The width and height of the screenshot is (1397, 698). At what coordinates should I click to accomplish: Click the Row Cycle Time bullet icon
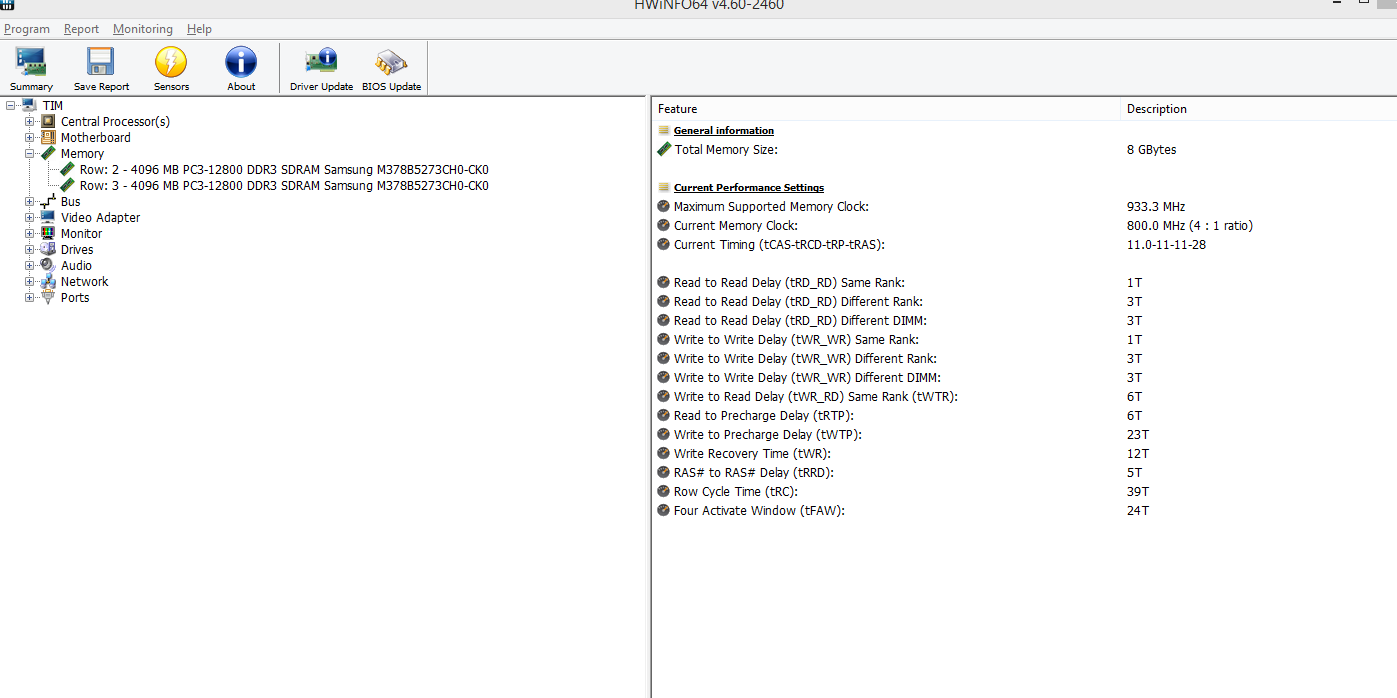[664, 491]
